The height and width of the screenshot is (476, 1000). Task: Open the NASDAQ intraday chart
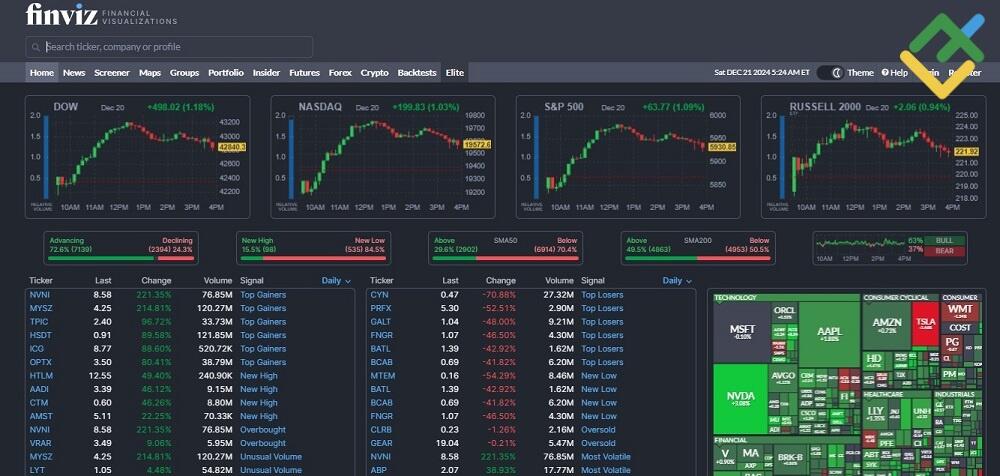tap(382, 157)
